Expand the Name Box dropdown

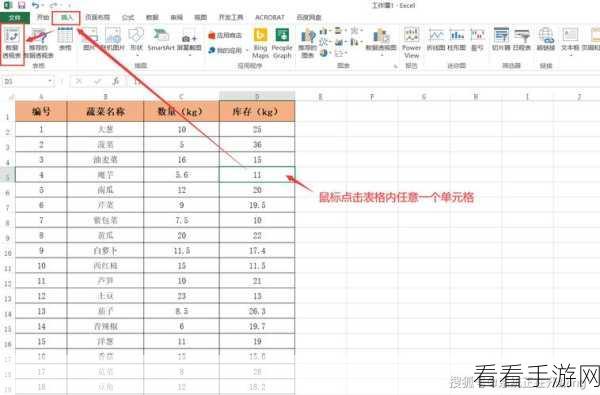coord(50,81)
